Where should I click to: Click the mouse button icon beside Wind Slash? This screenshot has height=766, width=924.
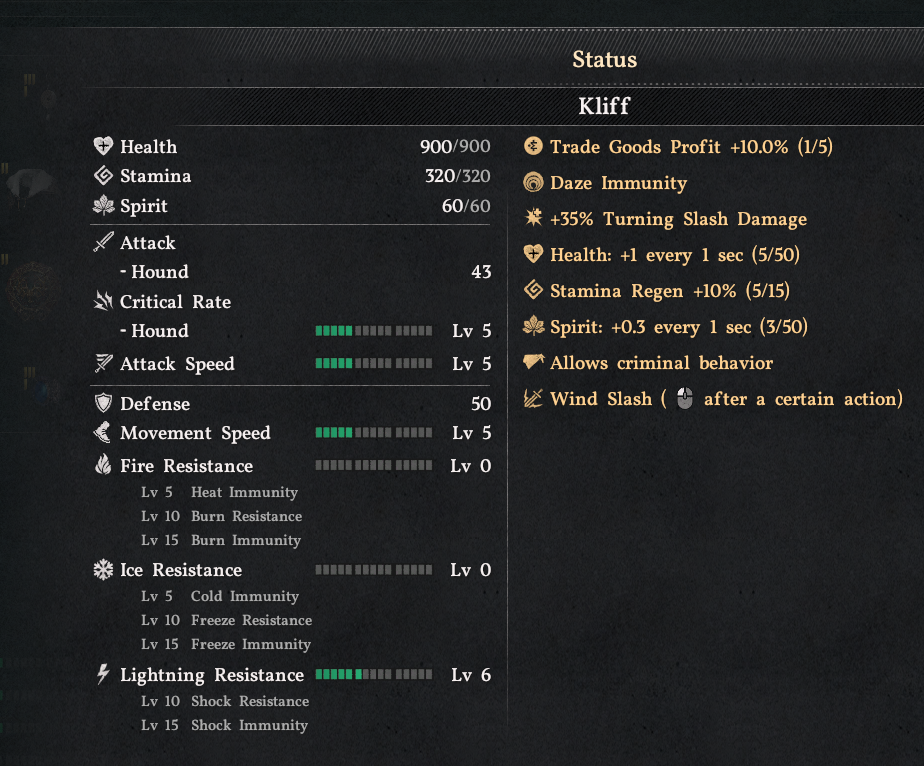(685, 399)
